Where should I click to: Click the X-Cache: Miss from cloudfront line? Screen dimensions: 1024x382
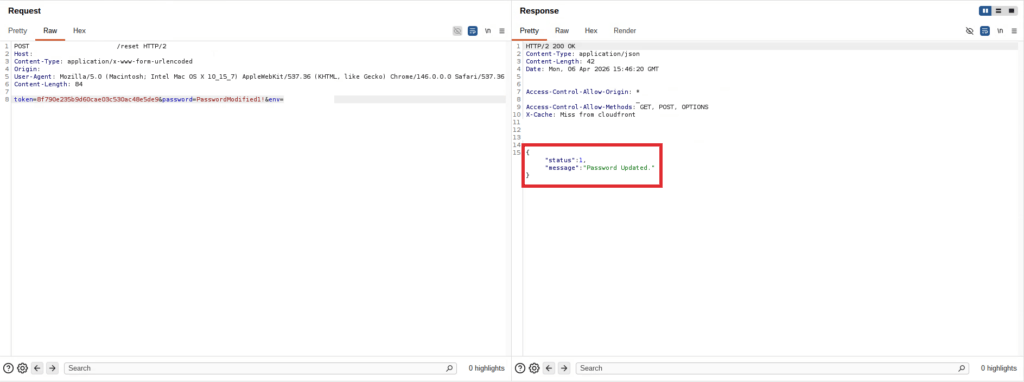coord(581,114)
